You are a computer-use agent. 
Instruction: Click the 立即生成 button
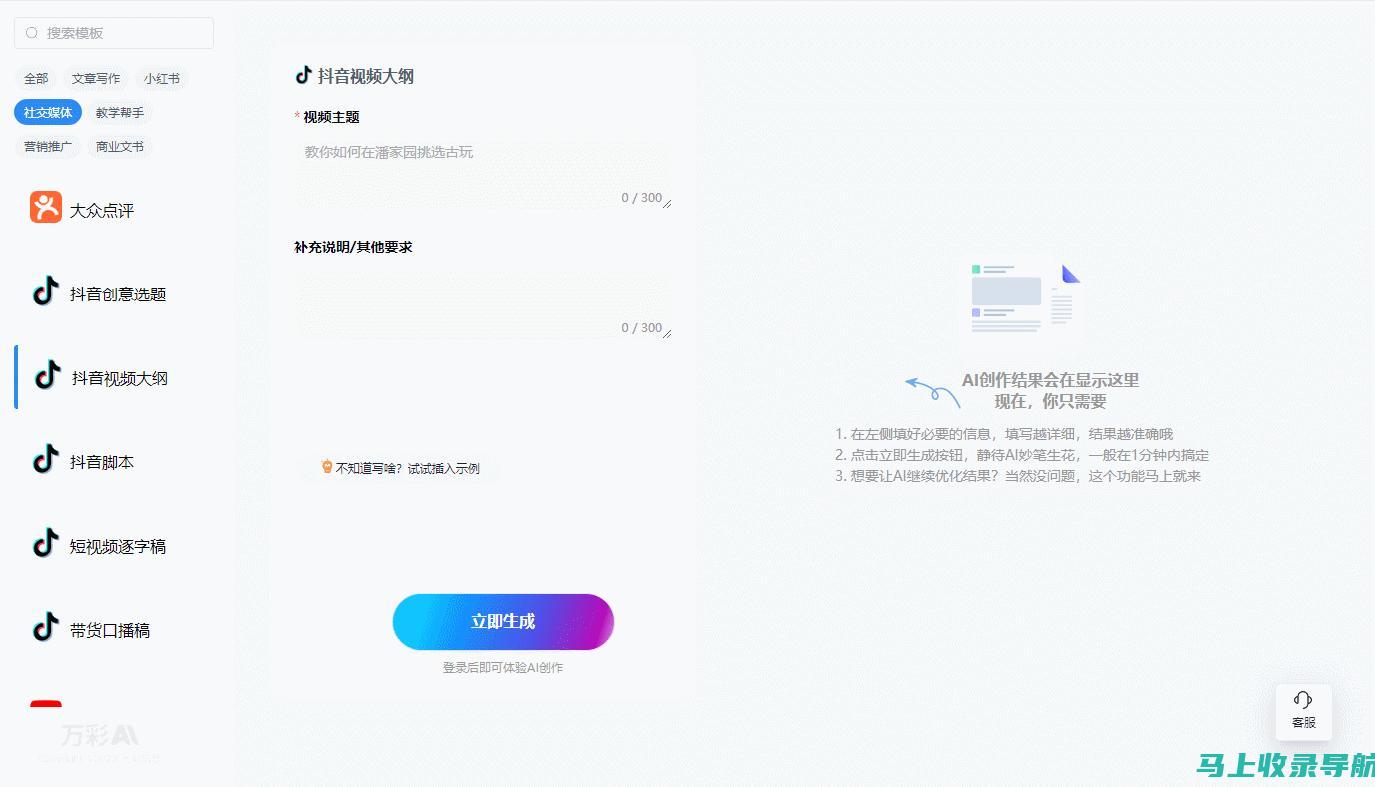click(x=503, y=622)
